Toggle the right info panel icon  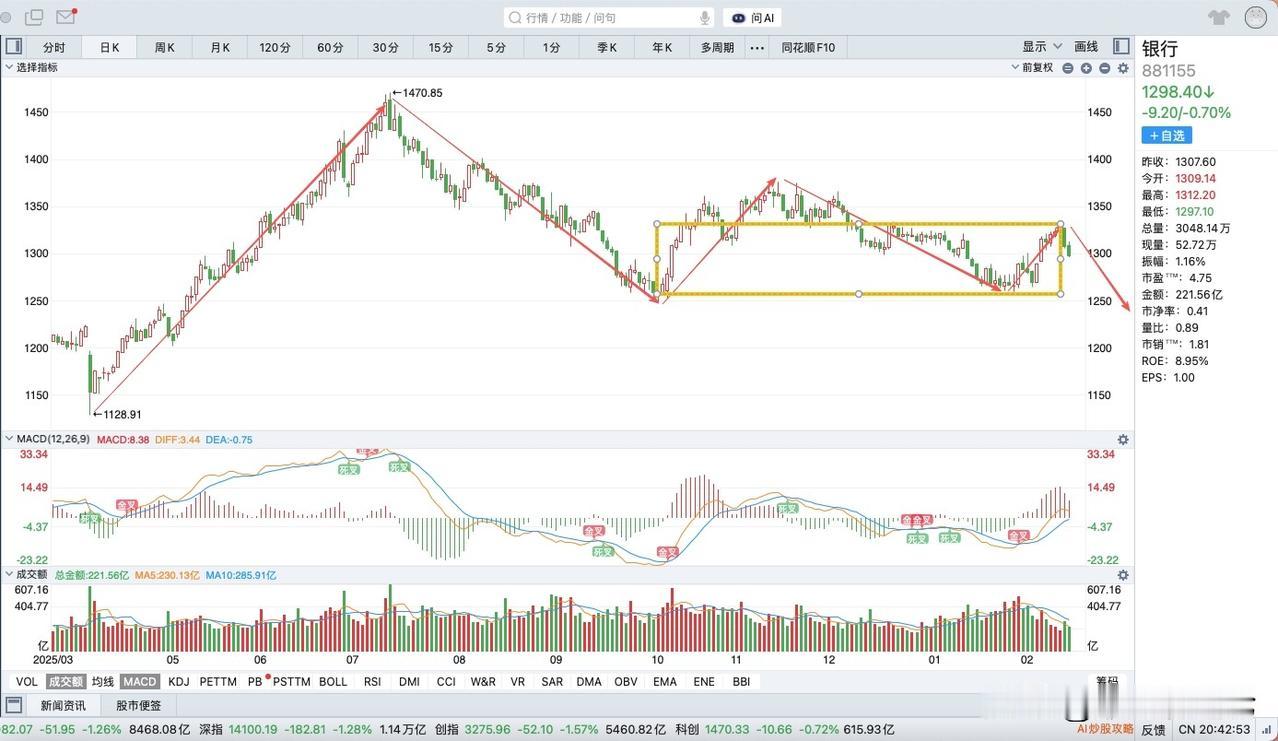pyautogui.click(x=1121, y=47)
